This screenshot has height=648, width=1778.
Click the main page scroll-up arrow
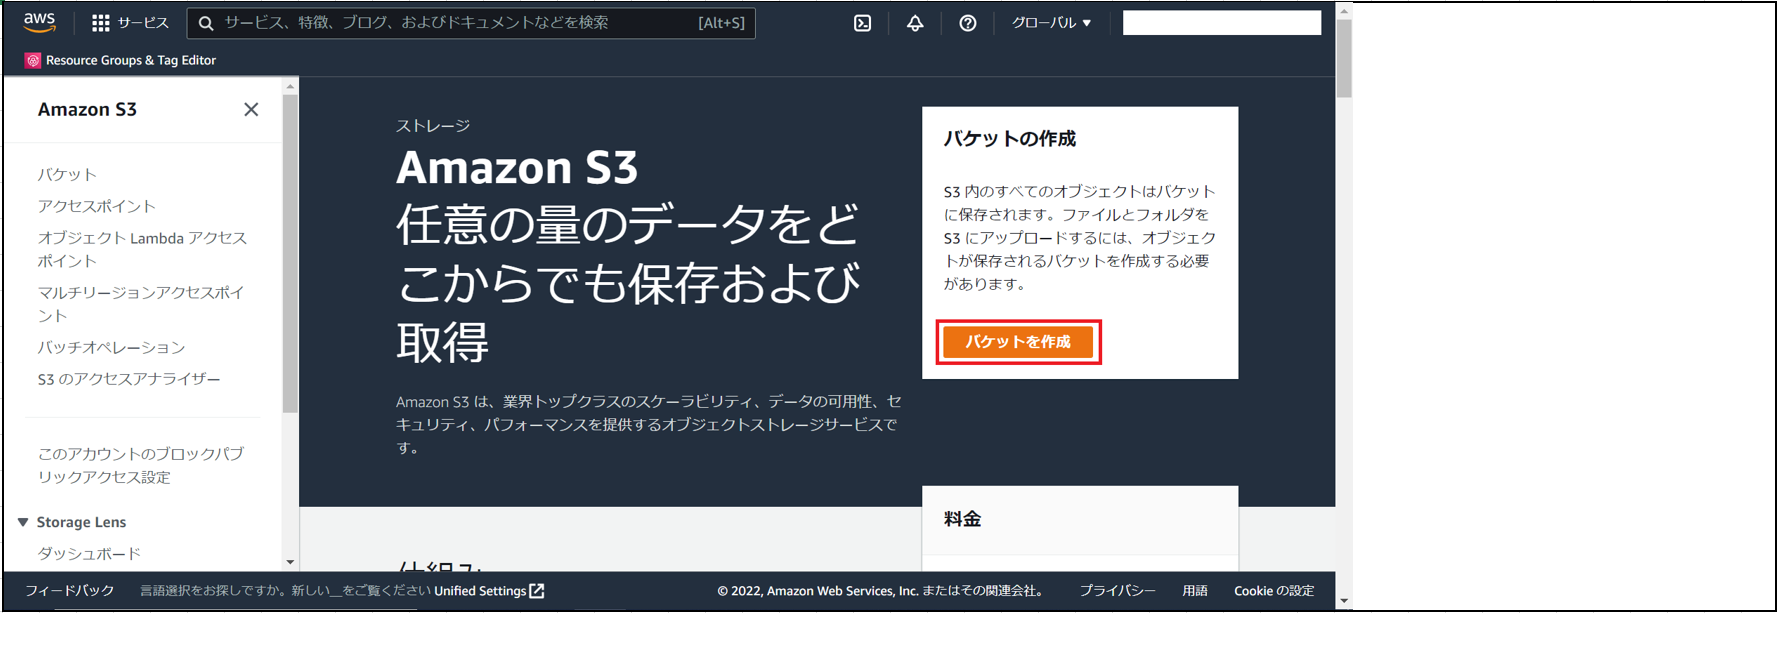click(x=1344, y=10)
